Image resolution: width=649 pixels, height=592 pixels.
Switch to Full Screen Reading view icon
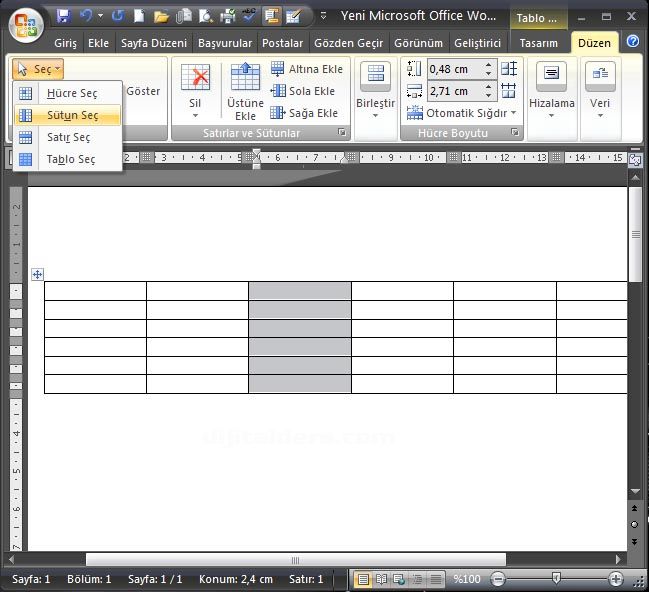tap(381, 579)
